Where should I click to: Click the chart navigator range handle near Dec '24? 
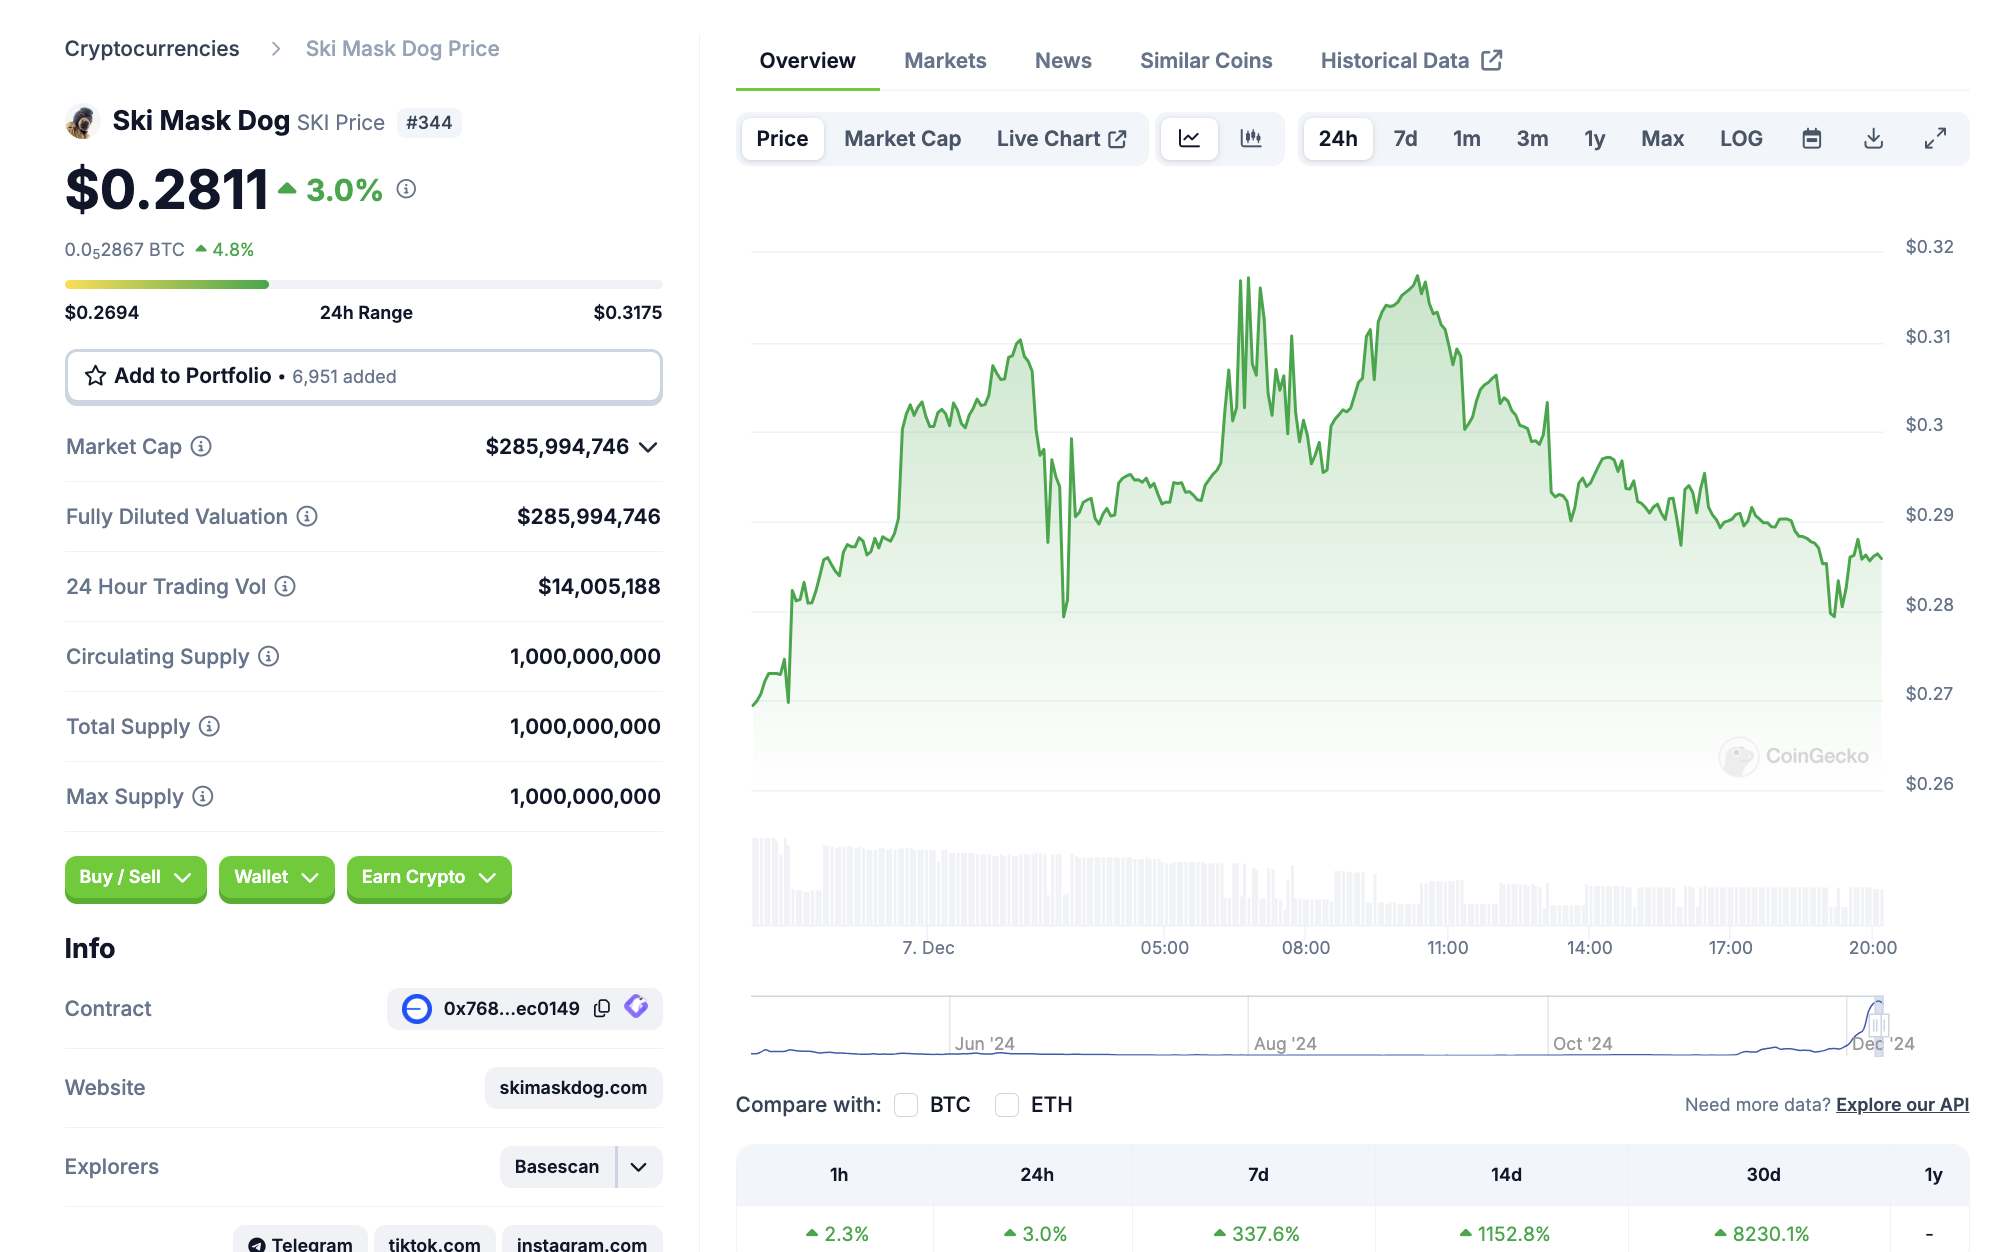1878,1026
